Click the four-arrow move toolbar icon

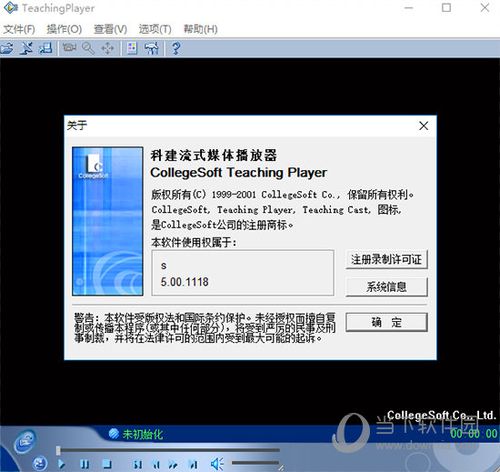point(107,49)
